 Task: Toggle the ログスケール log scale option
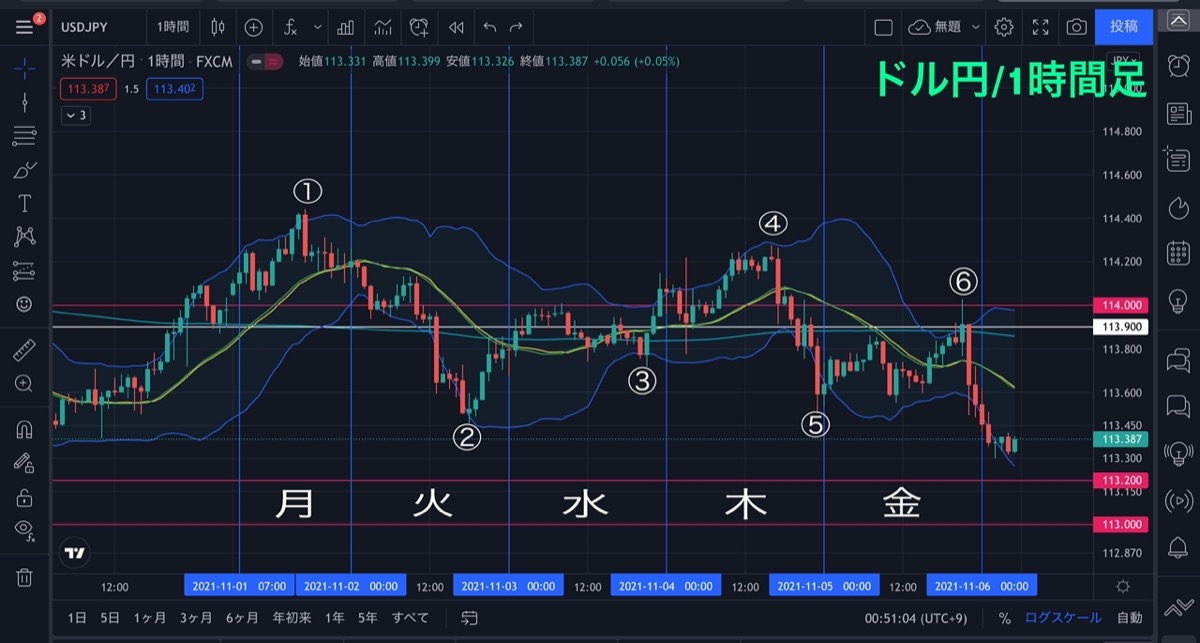click(1064, 618)
